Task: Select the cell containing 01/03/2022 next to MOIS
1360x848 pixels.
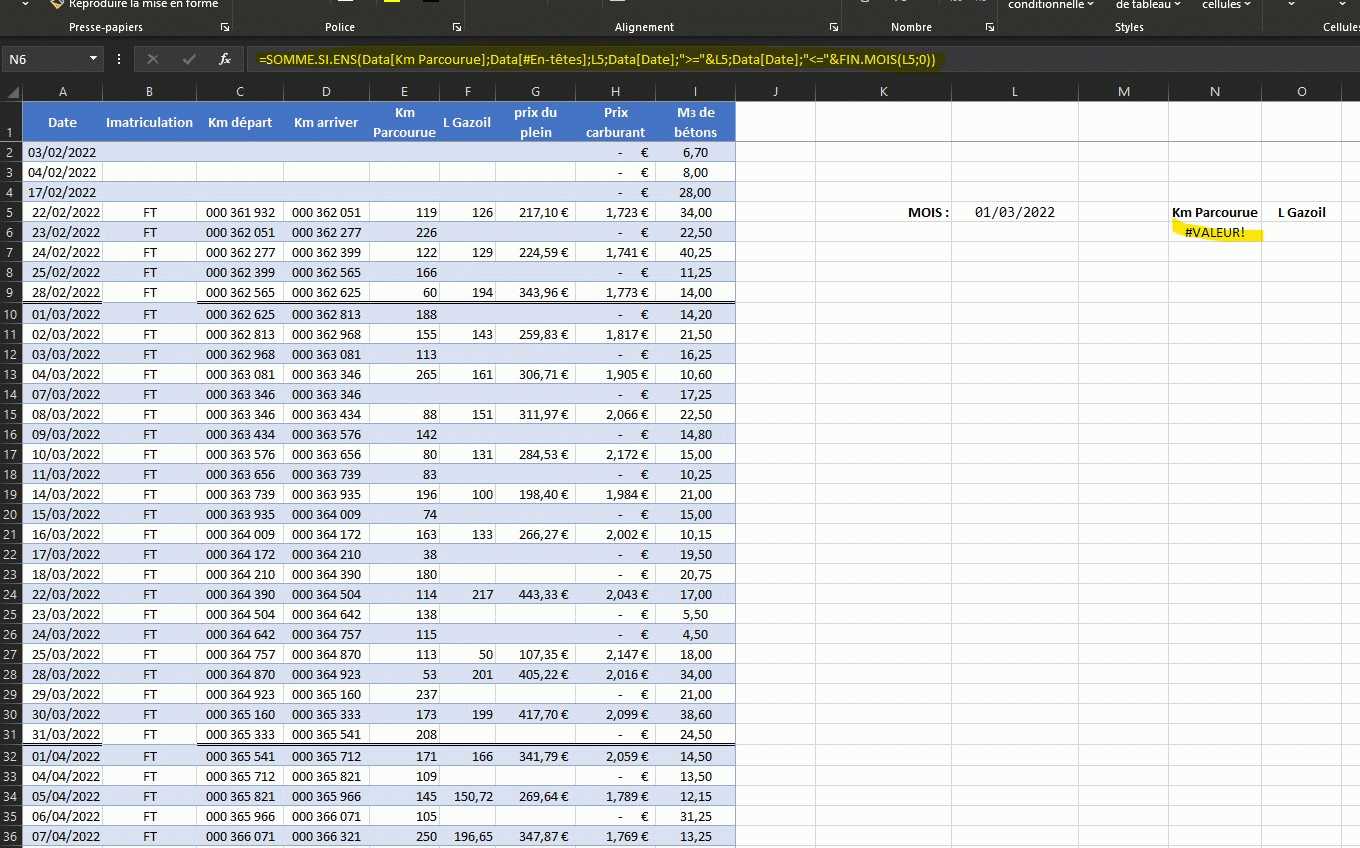Action: pyautogui.click(x=1014, y=212)
